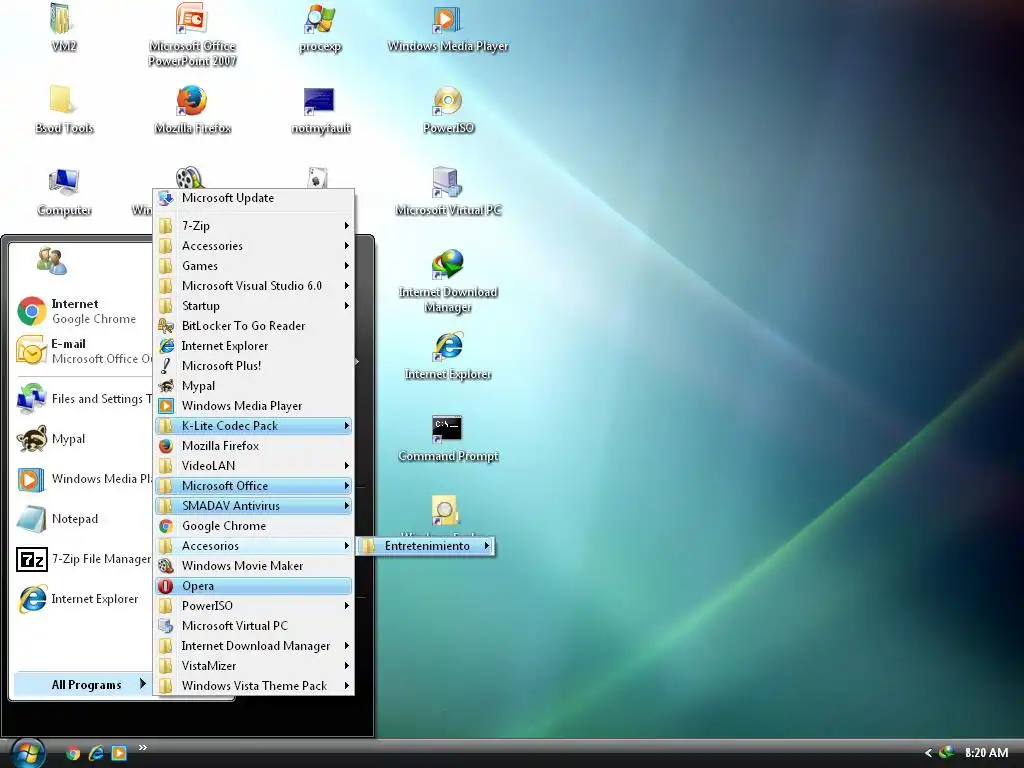Expand Windows Vista Theme Pack folder
Viewport: 1024px width, 768px height.
[x=254, y=686]
